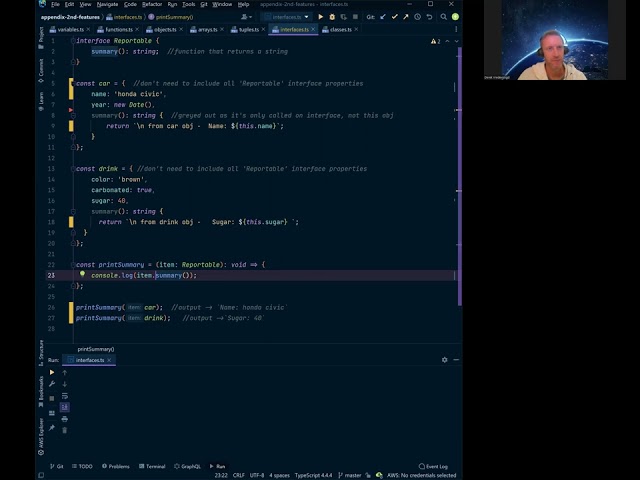
Task: Open the Refactor menu
Action: (152, 4)
